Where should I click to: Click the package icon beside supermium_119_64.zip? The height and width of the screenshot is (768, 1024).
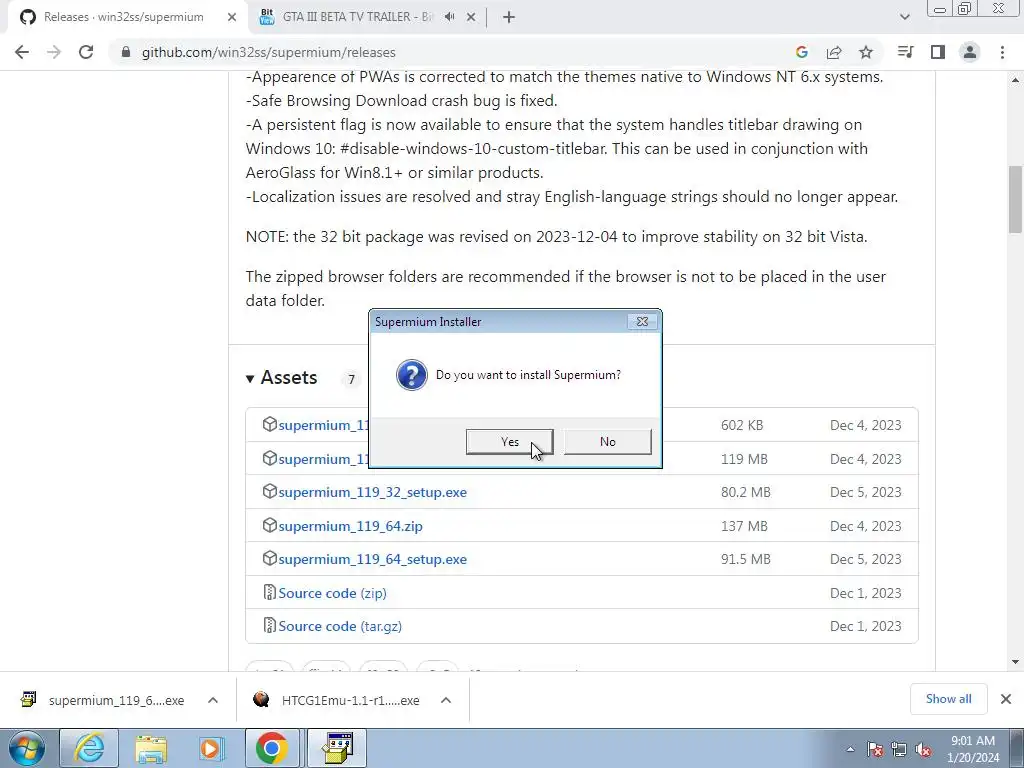(270, 525)
